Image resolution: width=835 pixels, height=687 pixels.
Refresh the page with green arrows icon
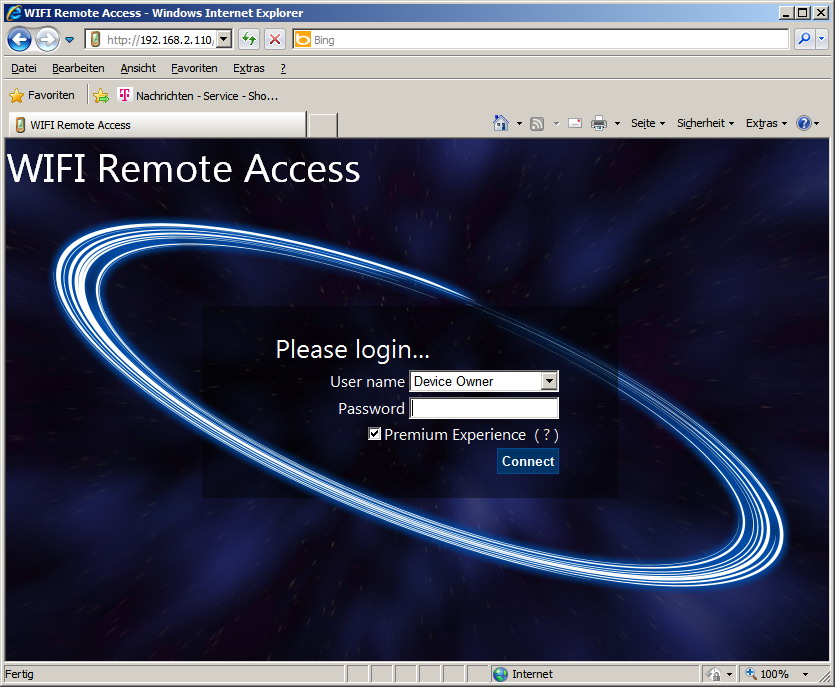[x=249, y=39]
